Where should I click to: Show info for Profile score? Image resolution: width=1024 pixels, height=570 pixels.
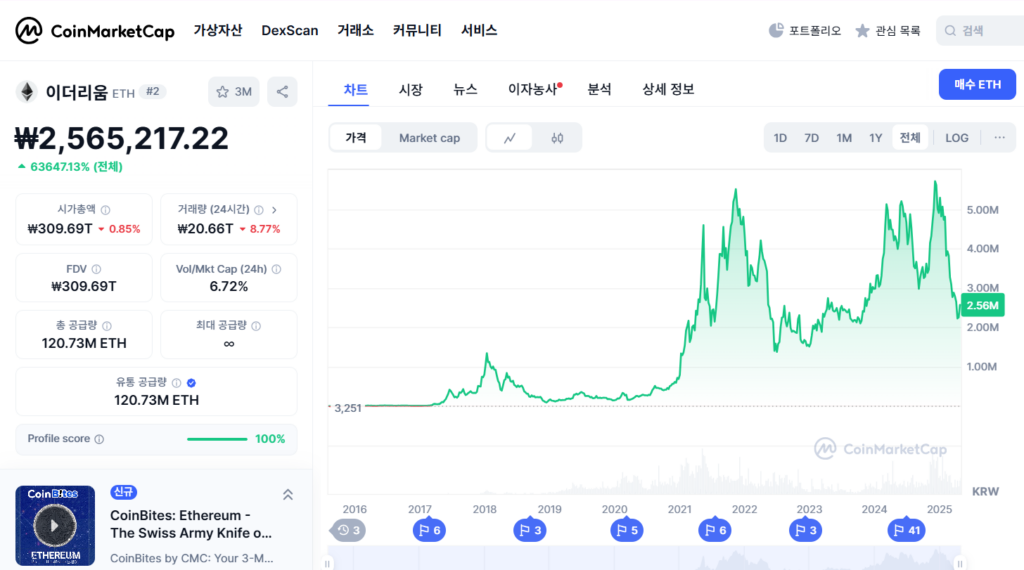pyautogui.click(x=99, y=439)
